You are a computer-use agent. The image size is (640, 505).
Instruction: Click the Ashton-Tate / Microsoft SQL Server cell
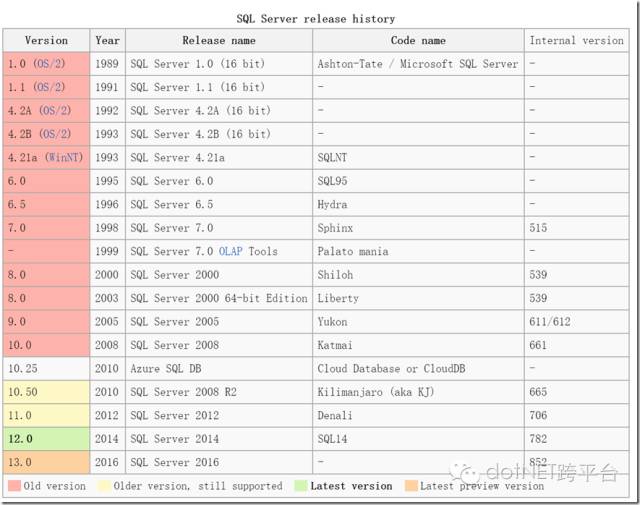pyautogui.click(x=418, y=64)
